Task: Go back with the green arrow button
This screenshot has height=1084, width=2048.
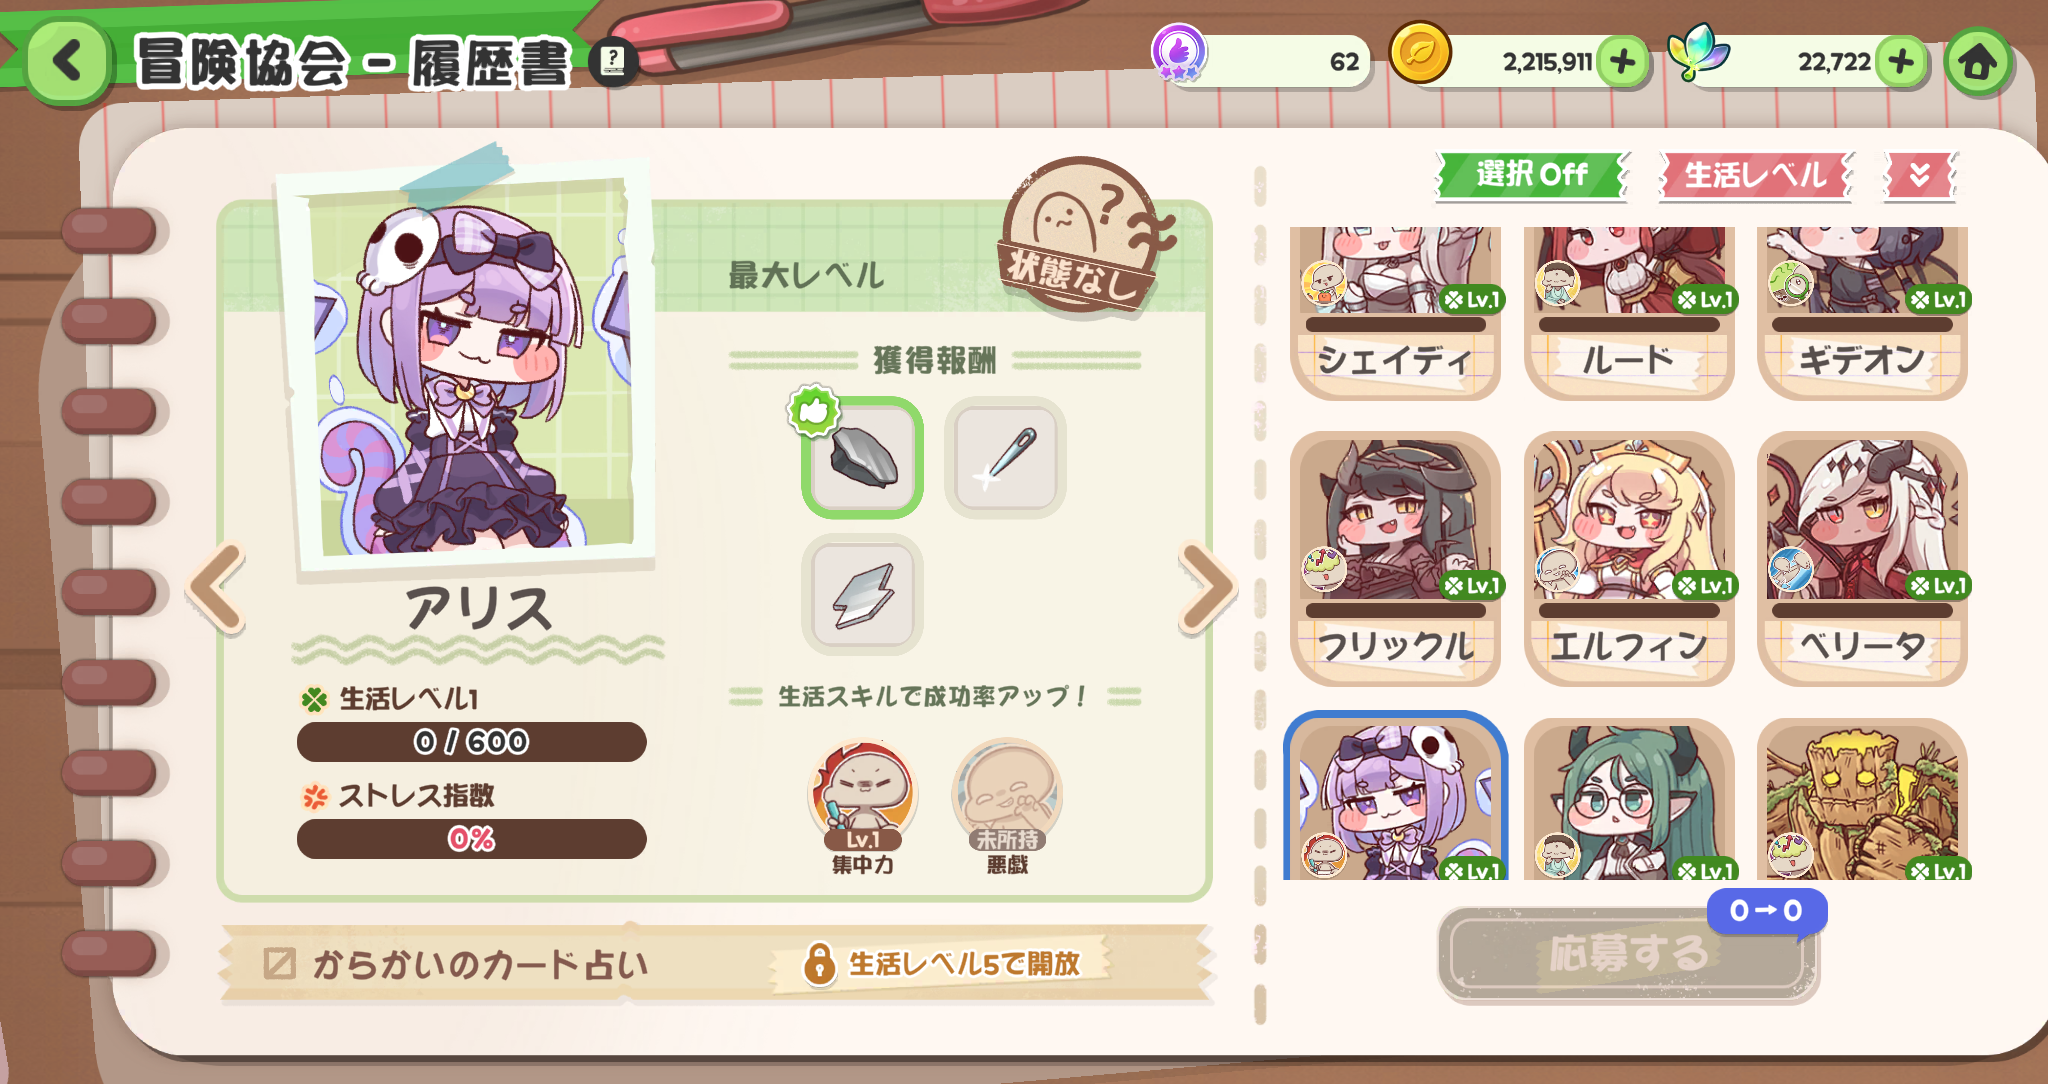Action: click(68, 61)
